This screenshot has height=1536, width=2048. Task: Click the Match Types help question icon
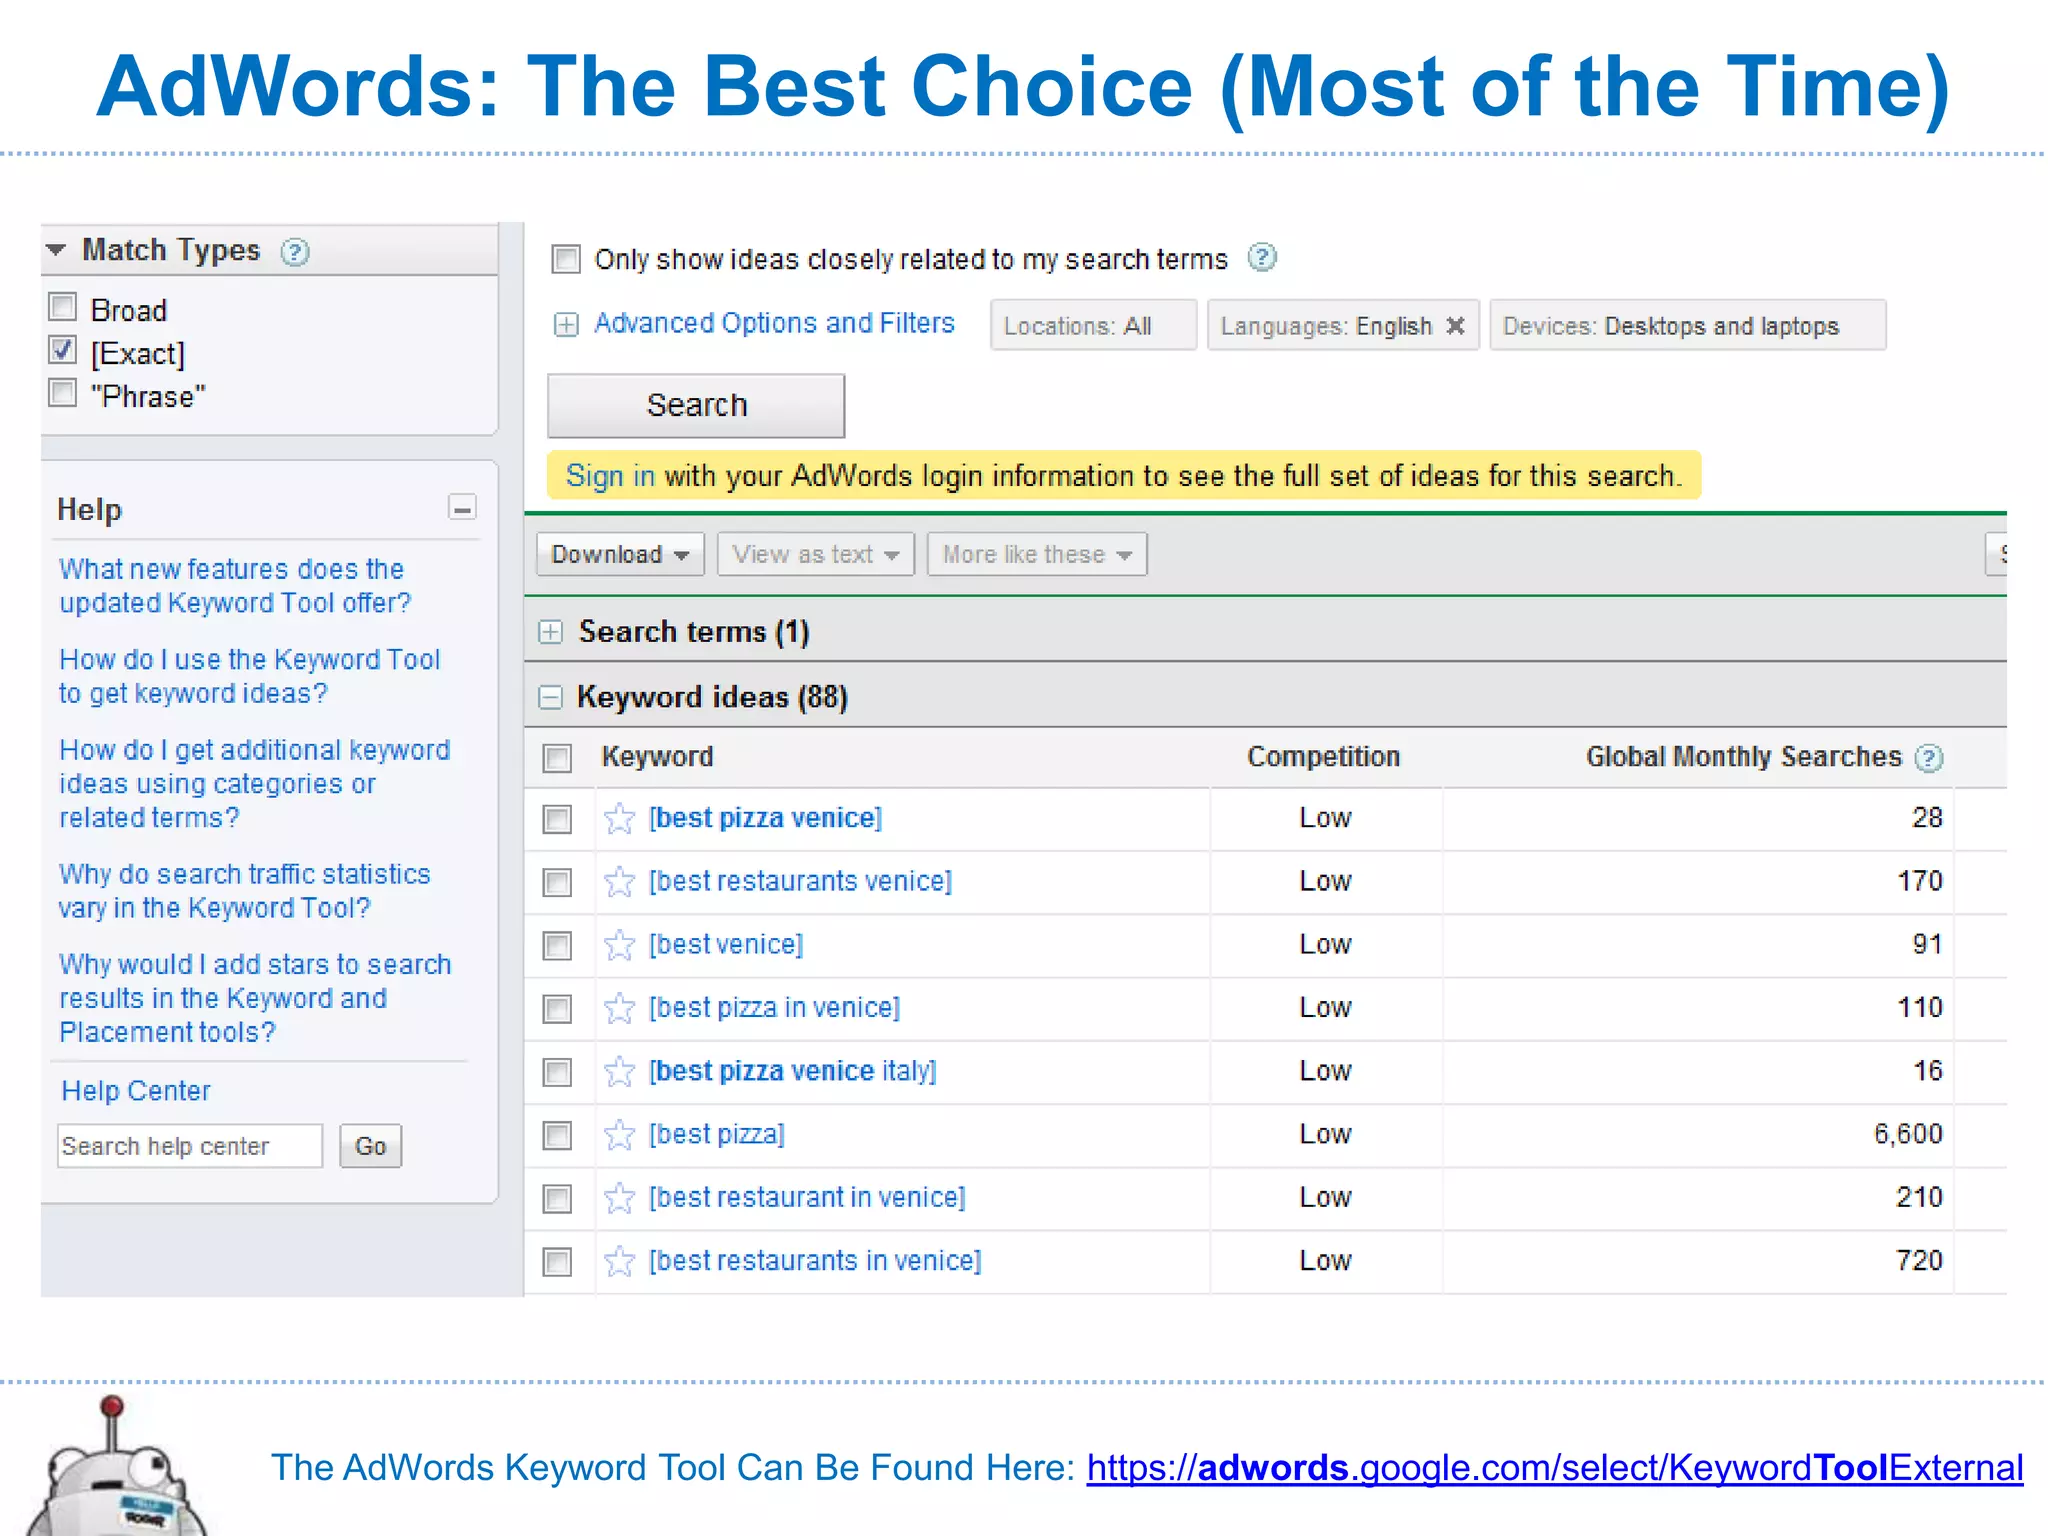click(295, 252)
